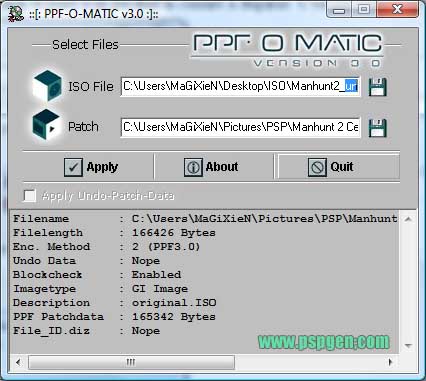Click the left arrow of horizontal scrollbar

[18, 362]
